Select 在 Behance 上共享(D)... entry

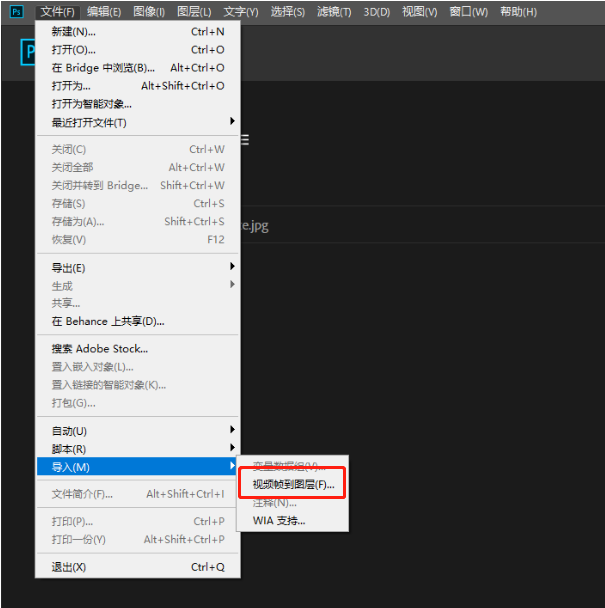[x=138, y=321]
